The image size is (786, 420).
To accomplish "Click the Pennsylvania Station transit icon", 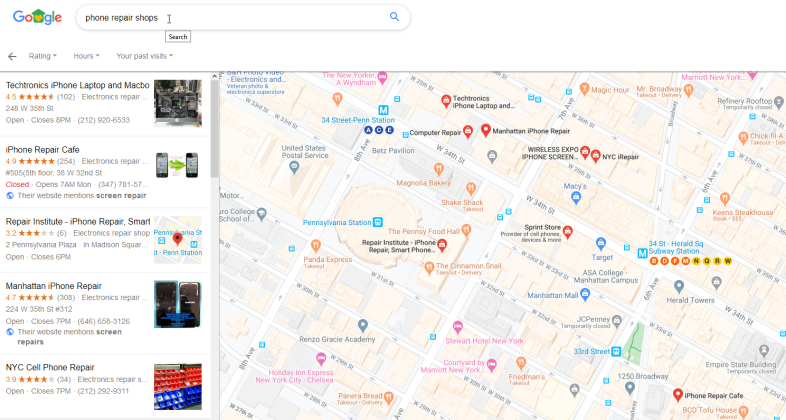I will [x=378, y=222].
